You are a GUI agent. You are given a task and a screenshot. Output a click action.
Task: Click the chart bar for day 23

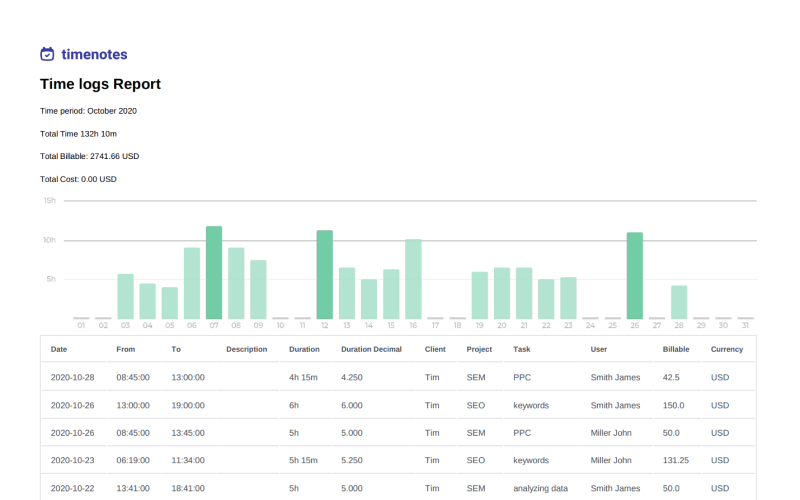pos(568,298)
